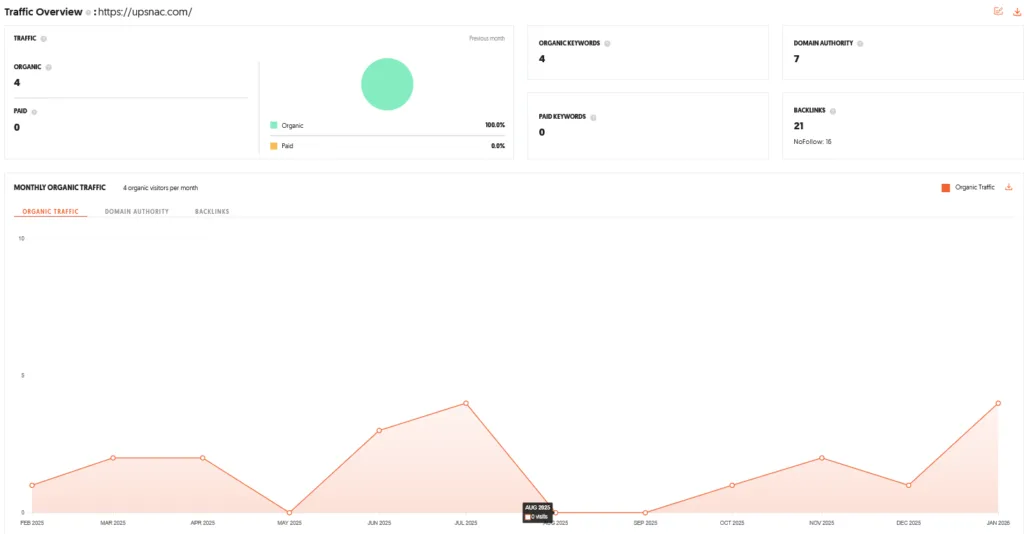Open info icon beside PAID KEYWORDS
This screenshot has width=1024, height=534.
(x=593, y=118)
